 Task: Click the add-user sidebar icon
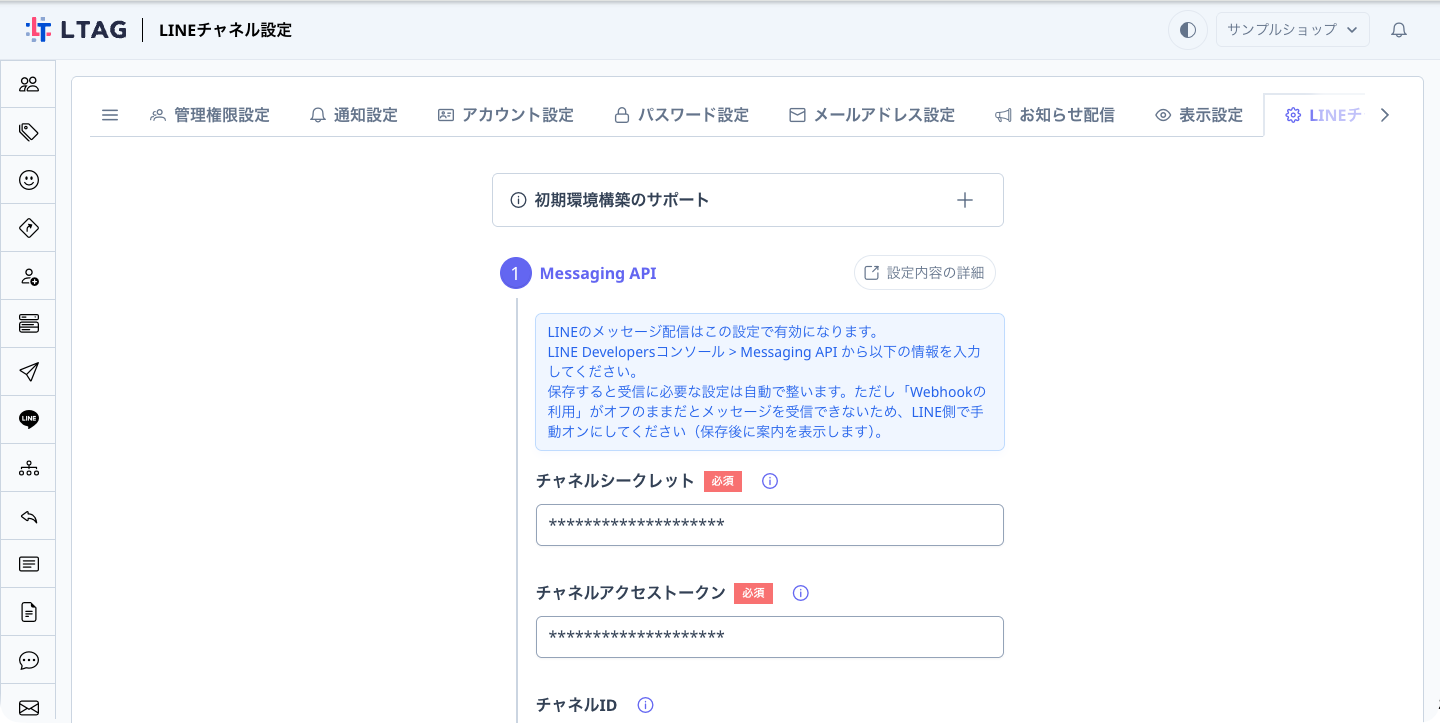point(29,276)
